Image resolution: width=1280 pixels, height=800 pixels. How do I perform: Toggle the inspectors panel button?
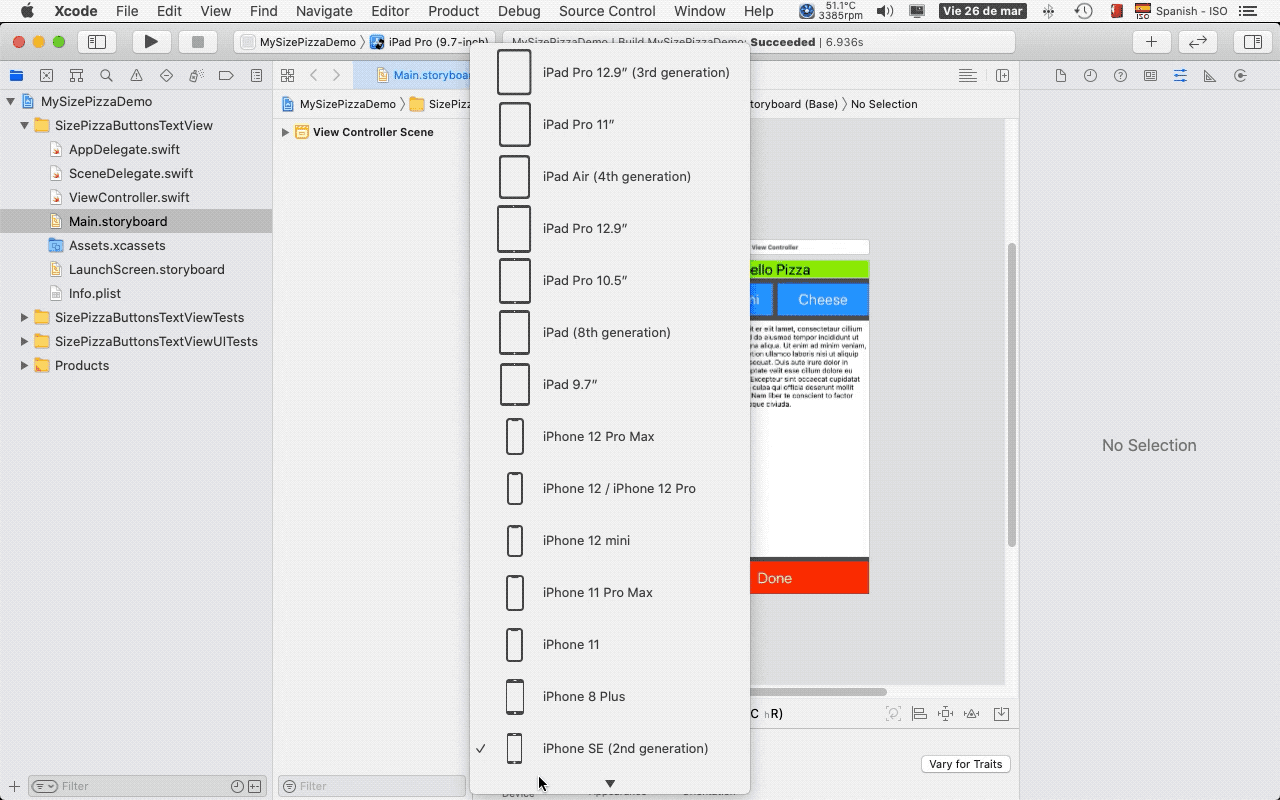pos(1252,42)
